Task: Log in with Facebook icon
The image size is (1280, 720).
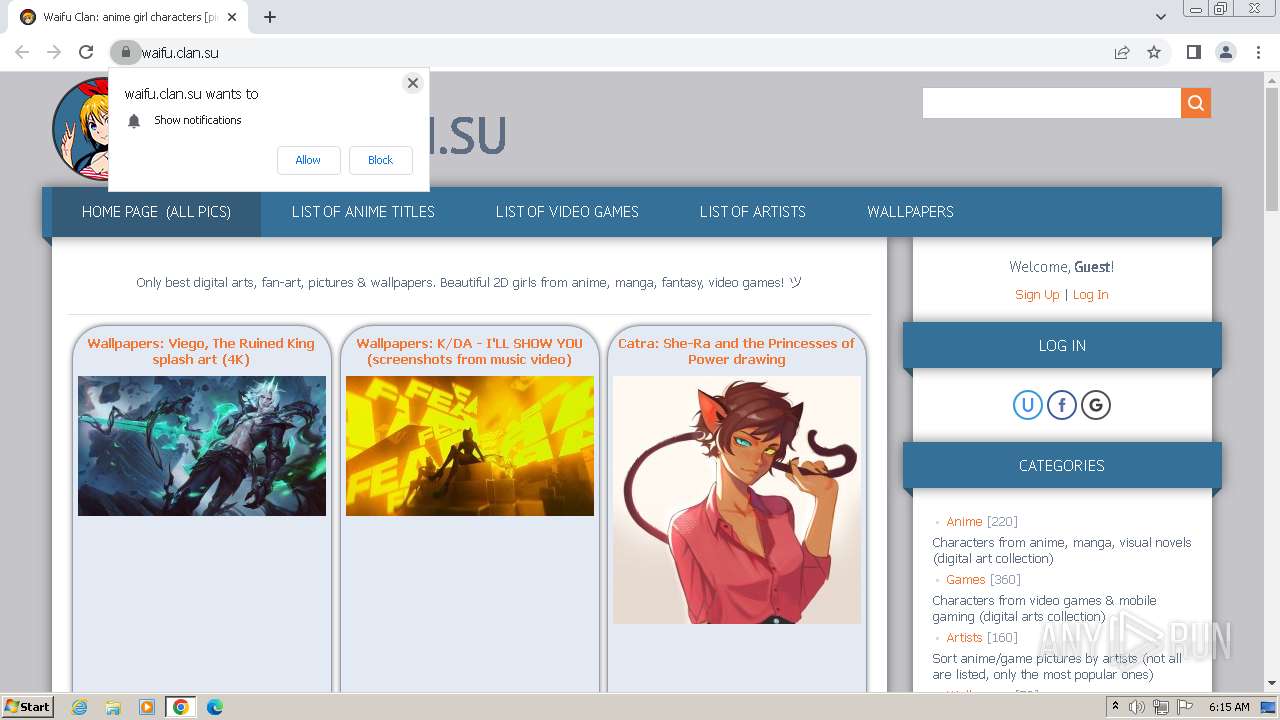Action: point(1062,405)
